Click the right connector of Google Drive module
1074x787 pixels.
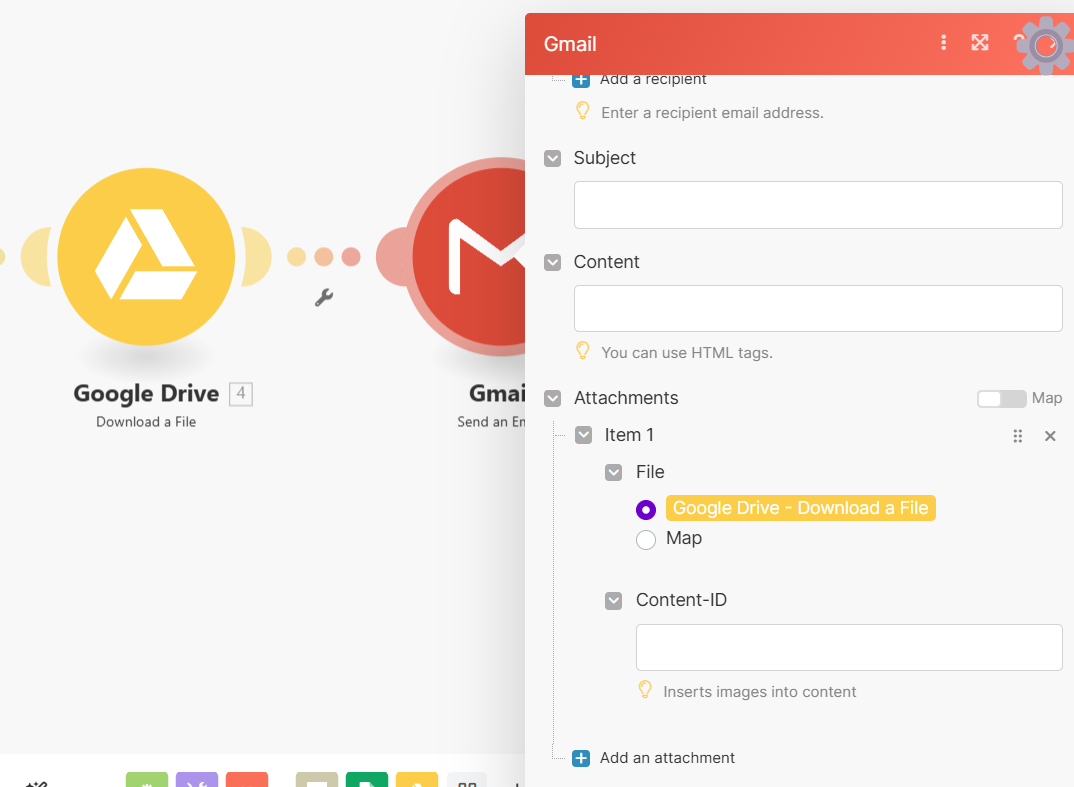(257, 257)
